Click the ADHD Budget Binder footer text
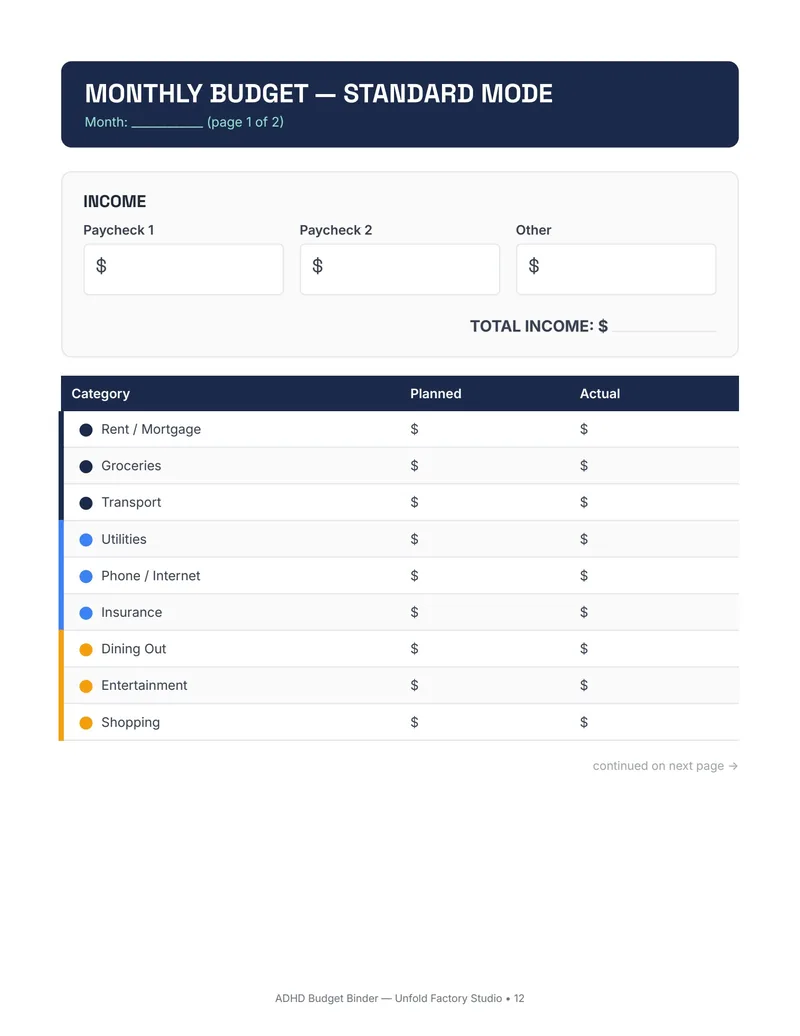800x1036 pixels. 400,998
